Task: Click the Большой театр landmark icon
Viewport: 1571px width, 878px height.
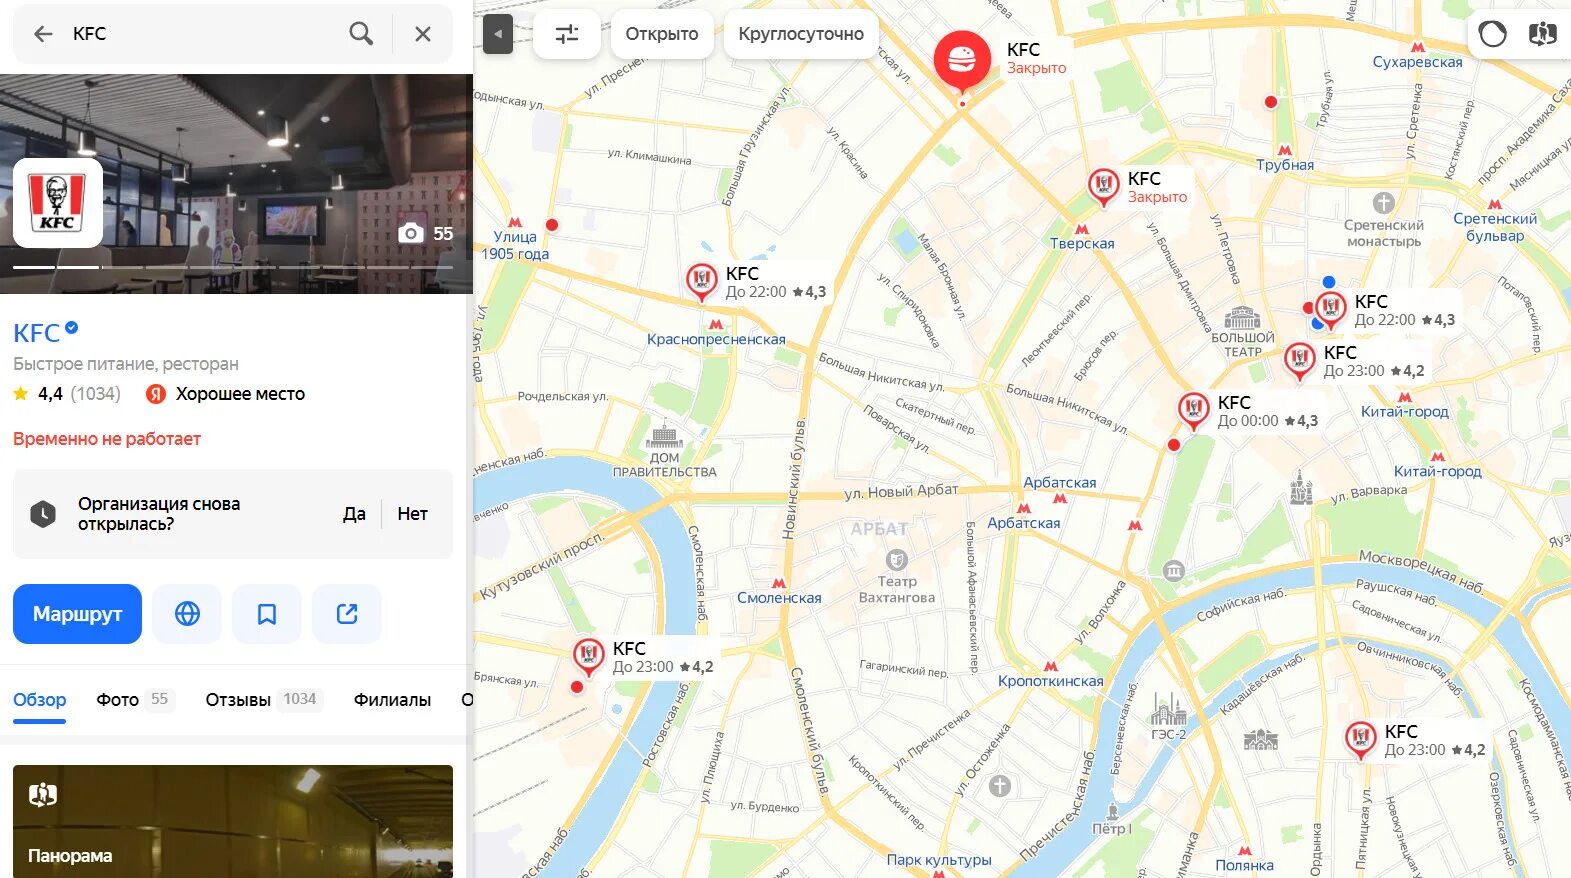Action: tap(1242, 318)
